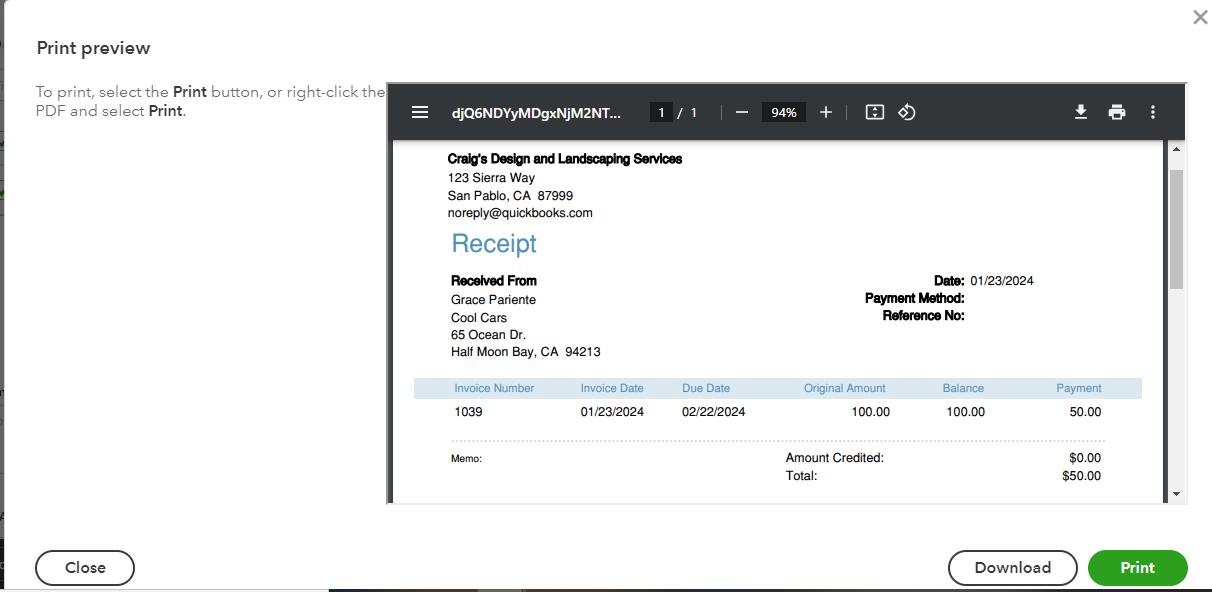Print the PDF using the toolbar printer icon
Viewport: 1212px width, 592px height.
pos(1117,112)
